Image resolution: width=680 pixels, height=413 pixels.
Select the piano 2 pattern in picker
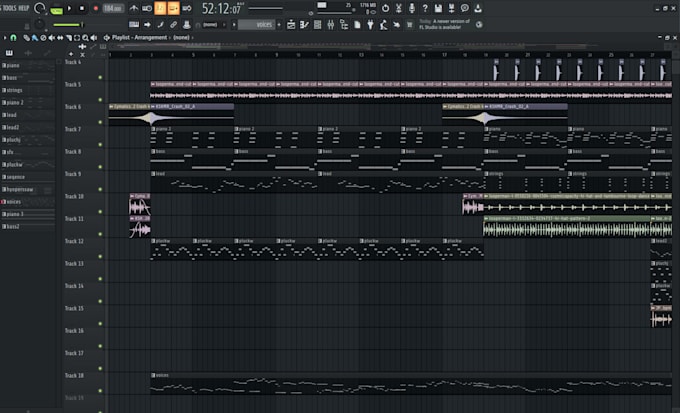coord(28,102)
